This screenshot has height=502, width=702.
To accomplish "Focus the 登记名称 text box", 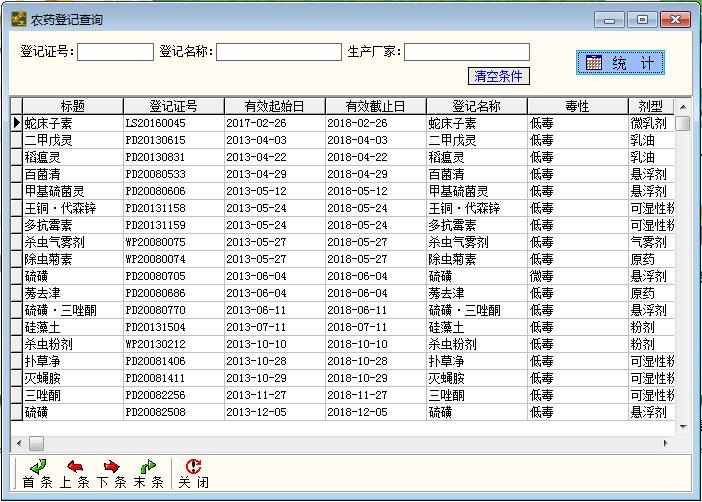I will [278, 52].
